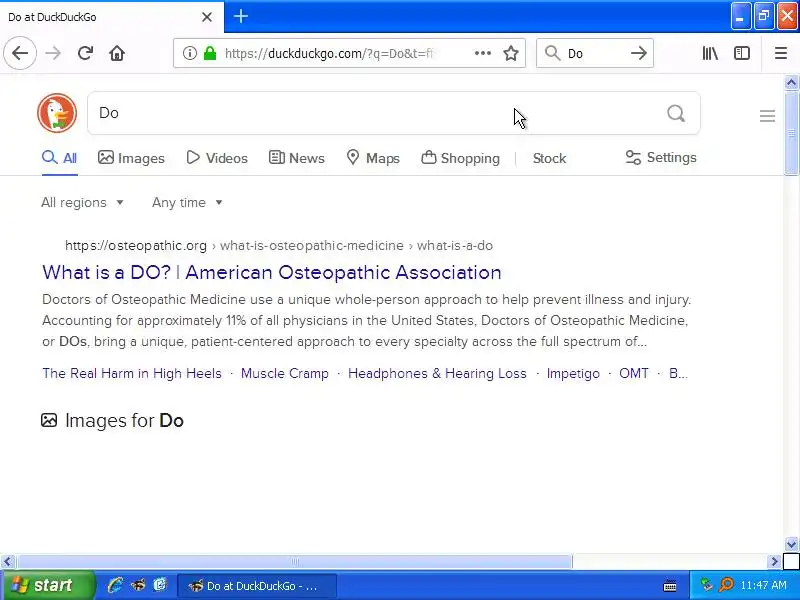Screen dimensions: 800x600
Task: Click the horizontal scrollbar thumb
Action: coord(294,562)
